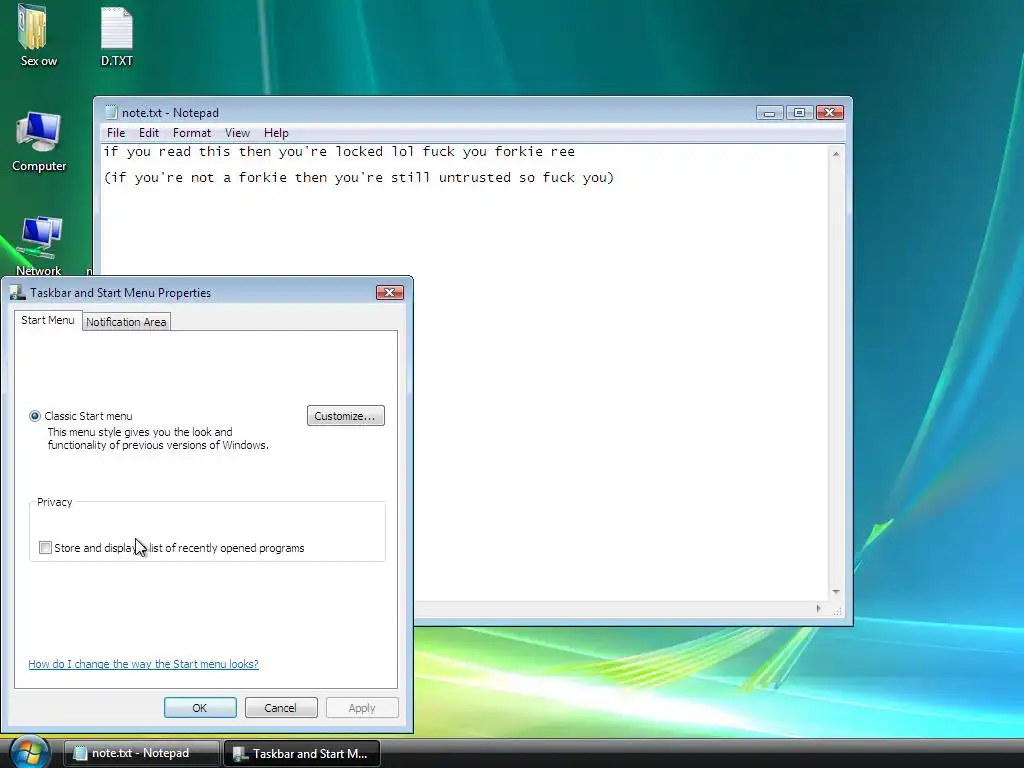Click the Notepad icon in the note.txt title bar

[111, 112]
